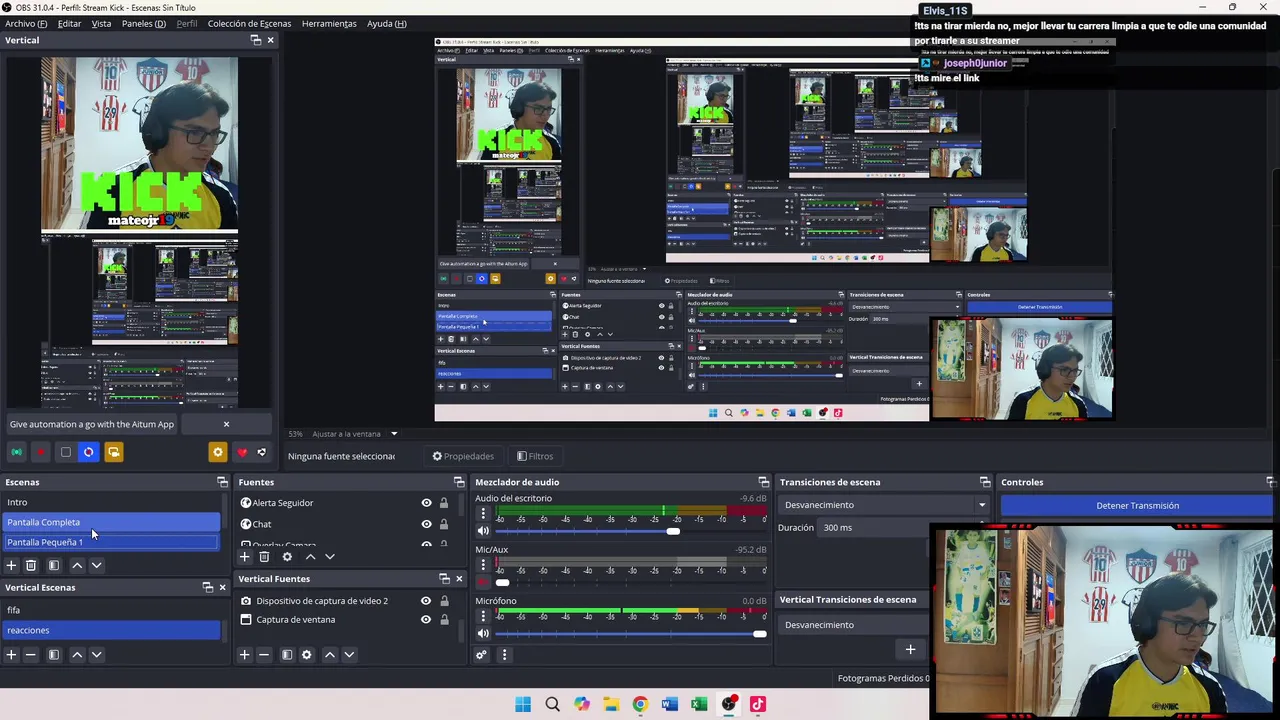Screen dimensions: 1280x720
Task: Move scene up in Escenas panel
Action: [77, 565]
